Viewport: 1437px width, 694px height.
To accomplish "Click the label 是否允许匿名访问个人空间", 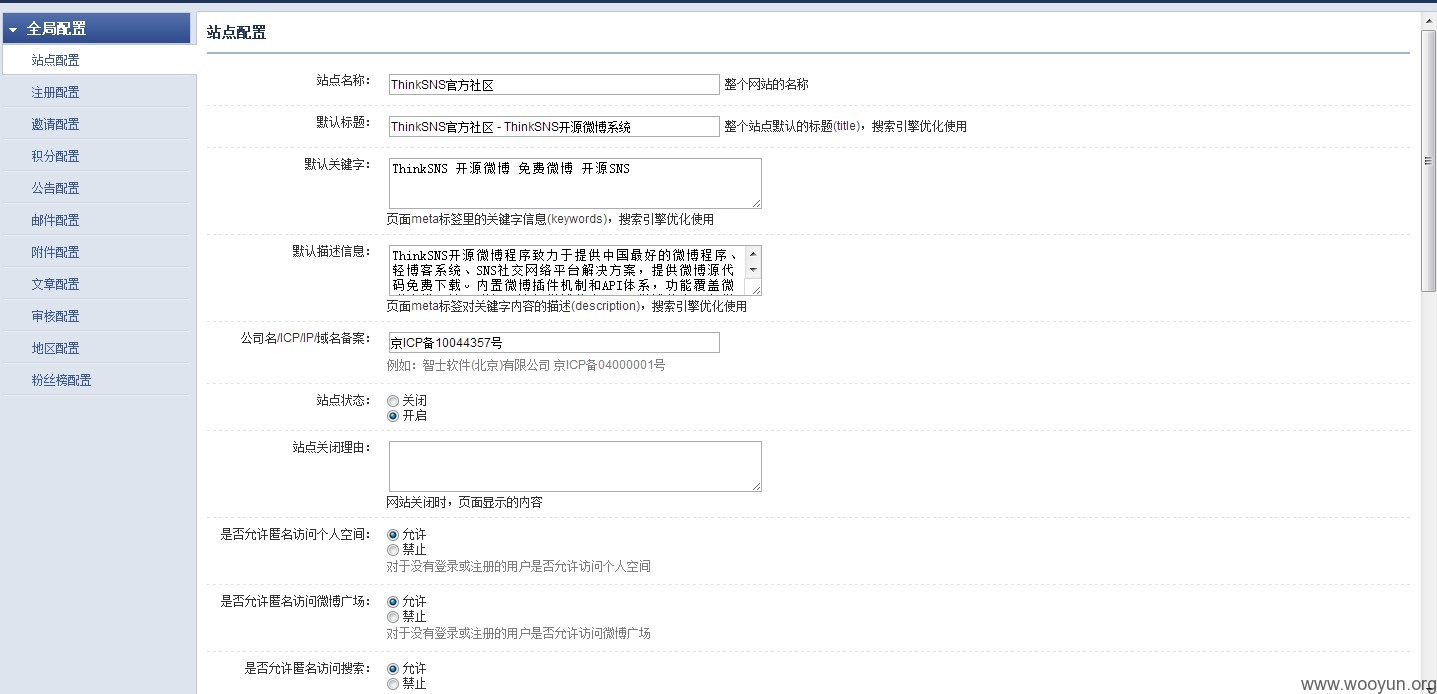I will [295, 534].
